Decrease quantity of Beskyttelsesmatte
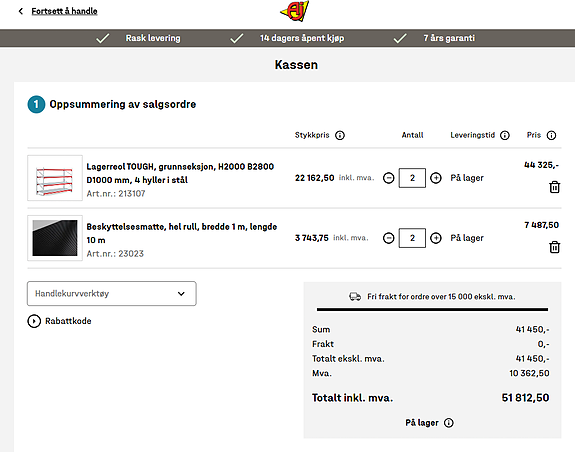Viewport: 575px width, 452px height. [388, 238]
